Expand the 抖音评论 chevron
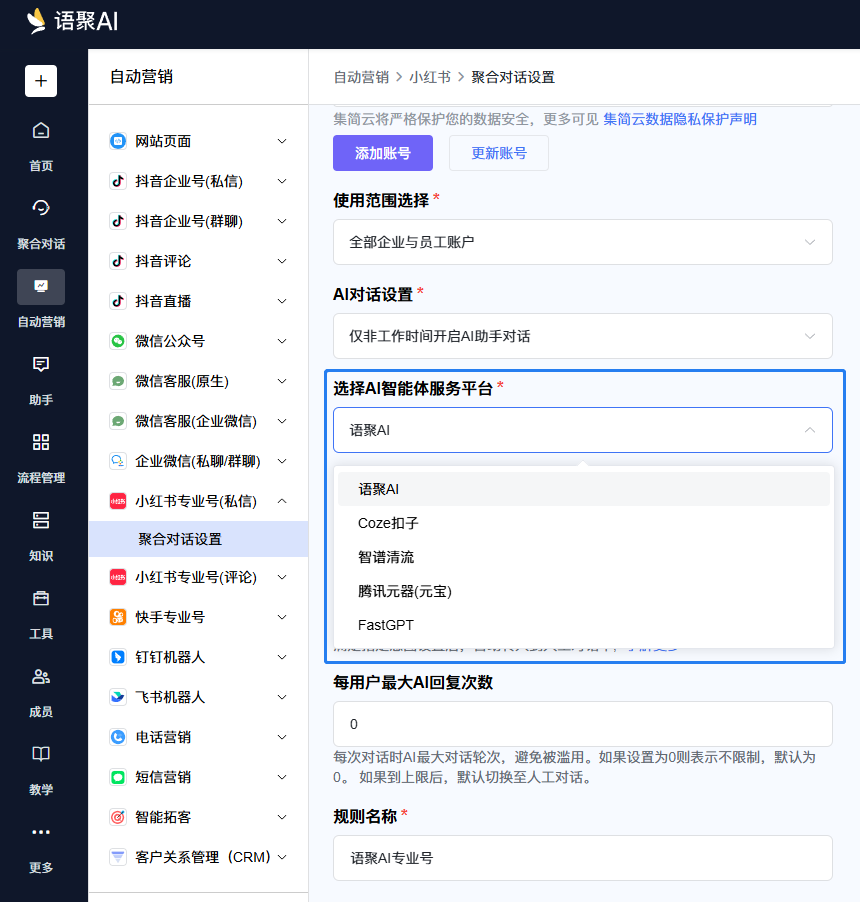The height and width of the screenshot is (902, 860). click(282, 261)
